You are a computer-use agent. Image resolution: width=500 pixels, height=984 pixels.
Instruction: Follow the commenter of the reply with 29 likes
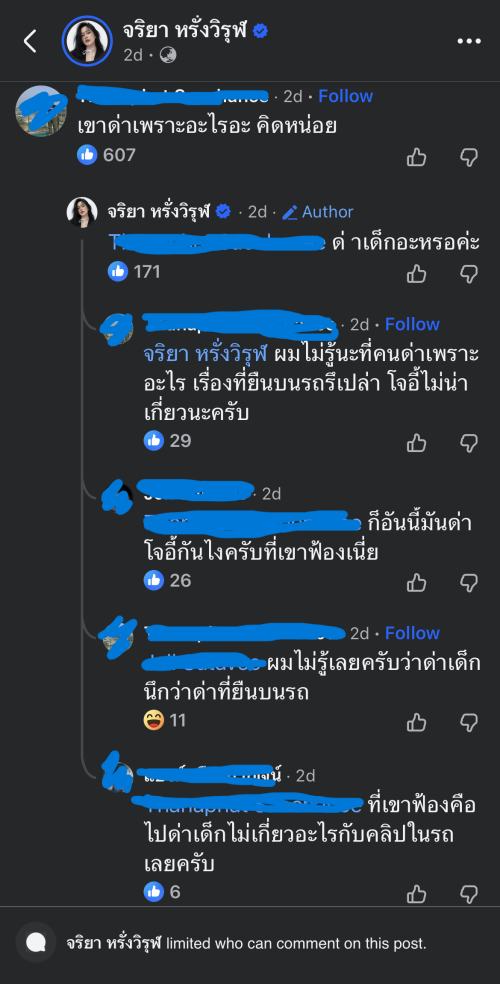[x=412, y=324]
